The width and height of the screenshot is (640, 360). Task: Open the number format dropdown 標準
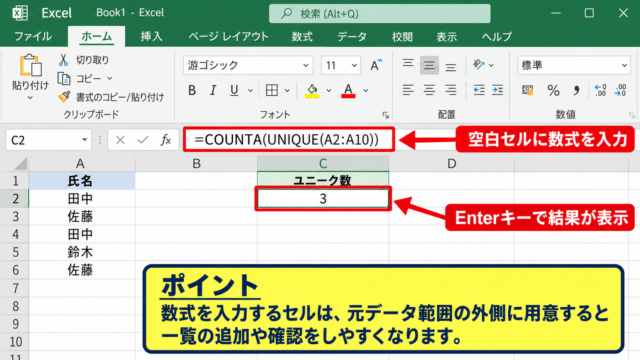pyautogui.click(x=624, y=65)
